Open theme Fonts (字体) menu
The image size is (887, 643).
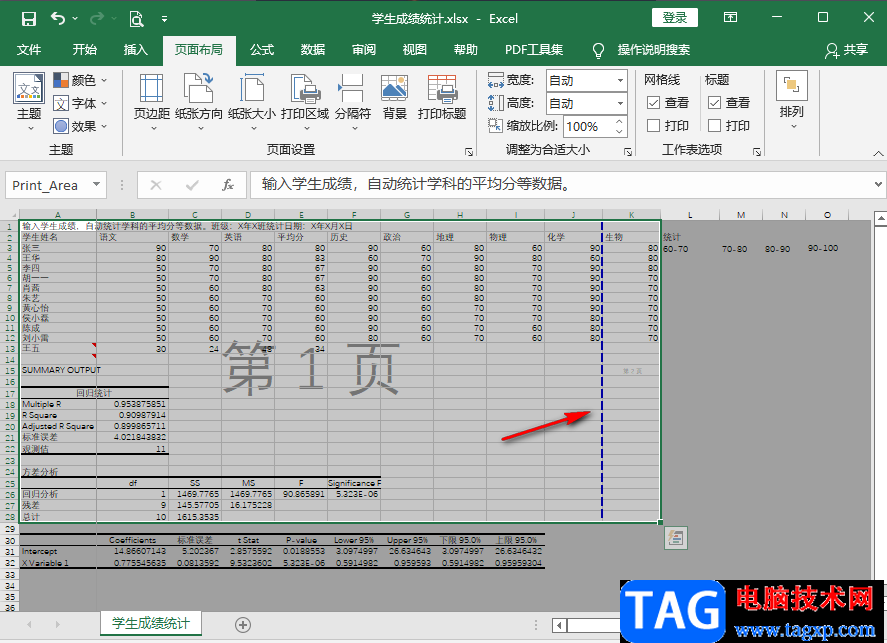[x=80, y=103]
